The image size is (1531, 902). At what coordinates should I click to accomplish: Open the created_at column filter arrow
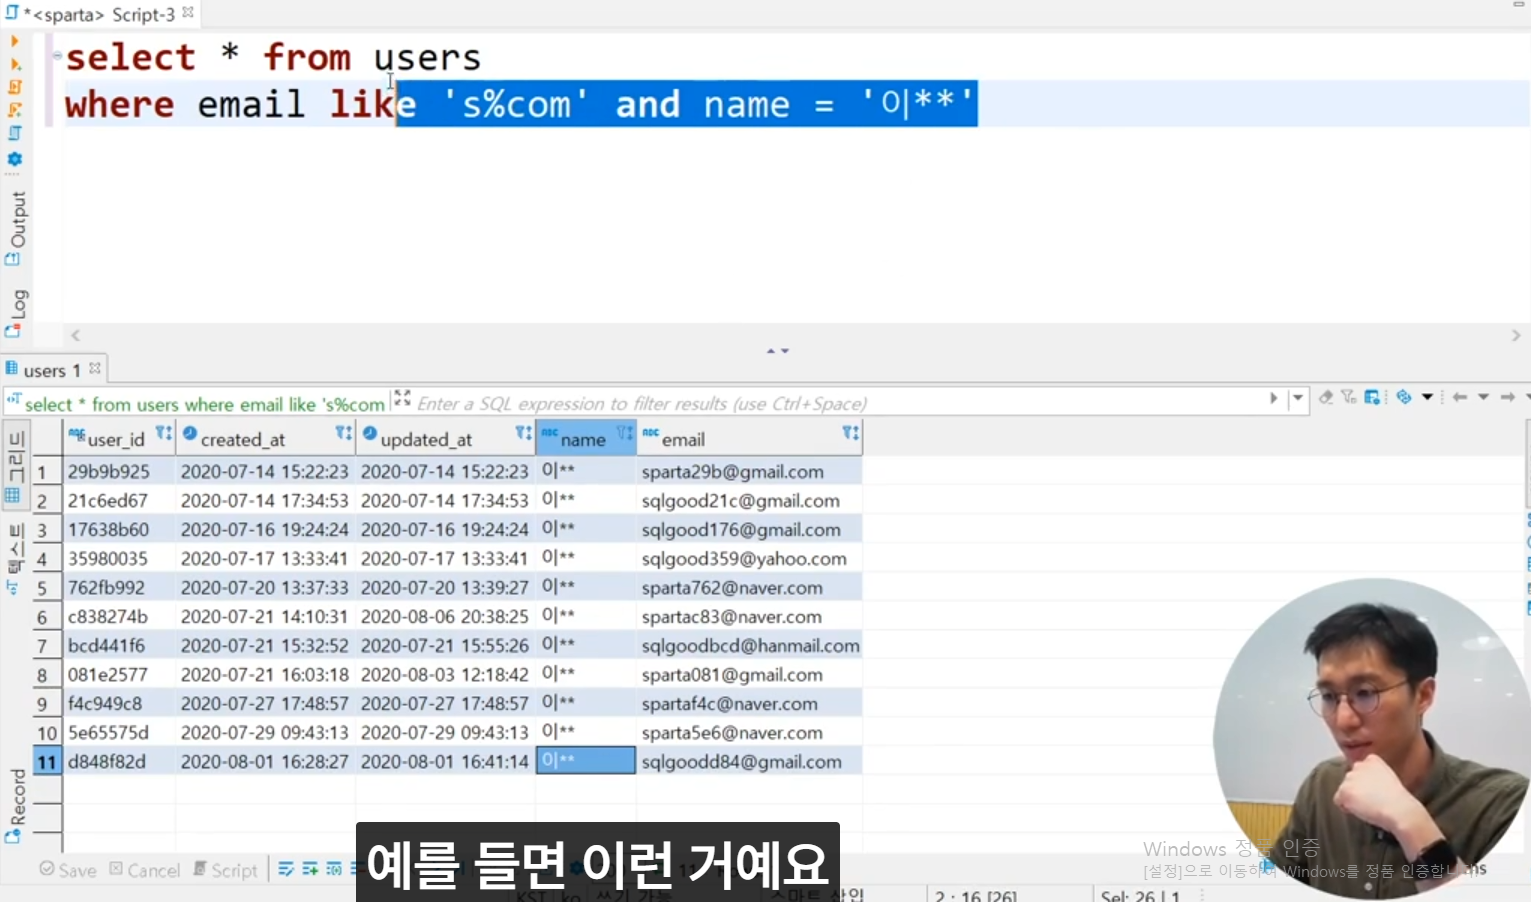click(344, 433)
